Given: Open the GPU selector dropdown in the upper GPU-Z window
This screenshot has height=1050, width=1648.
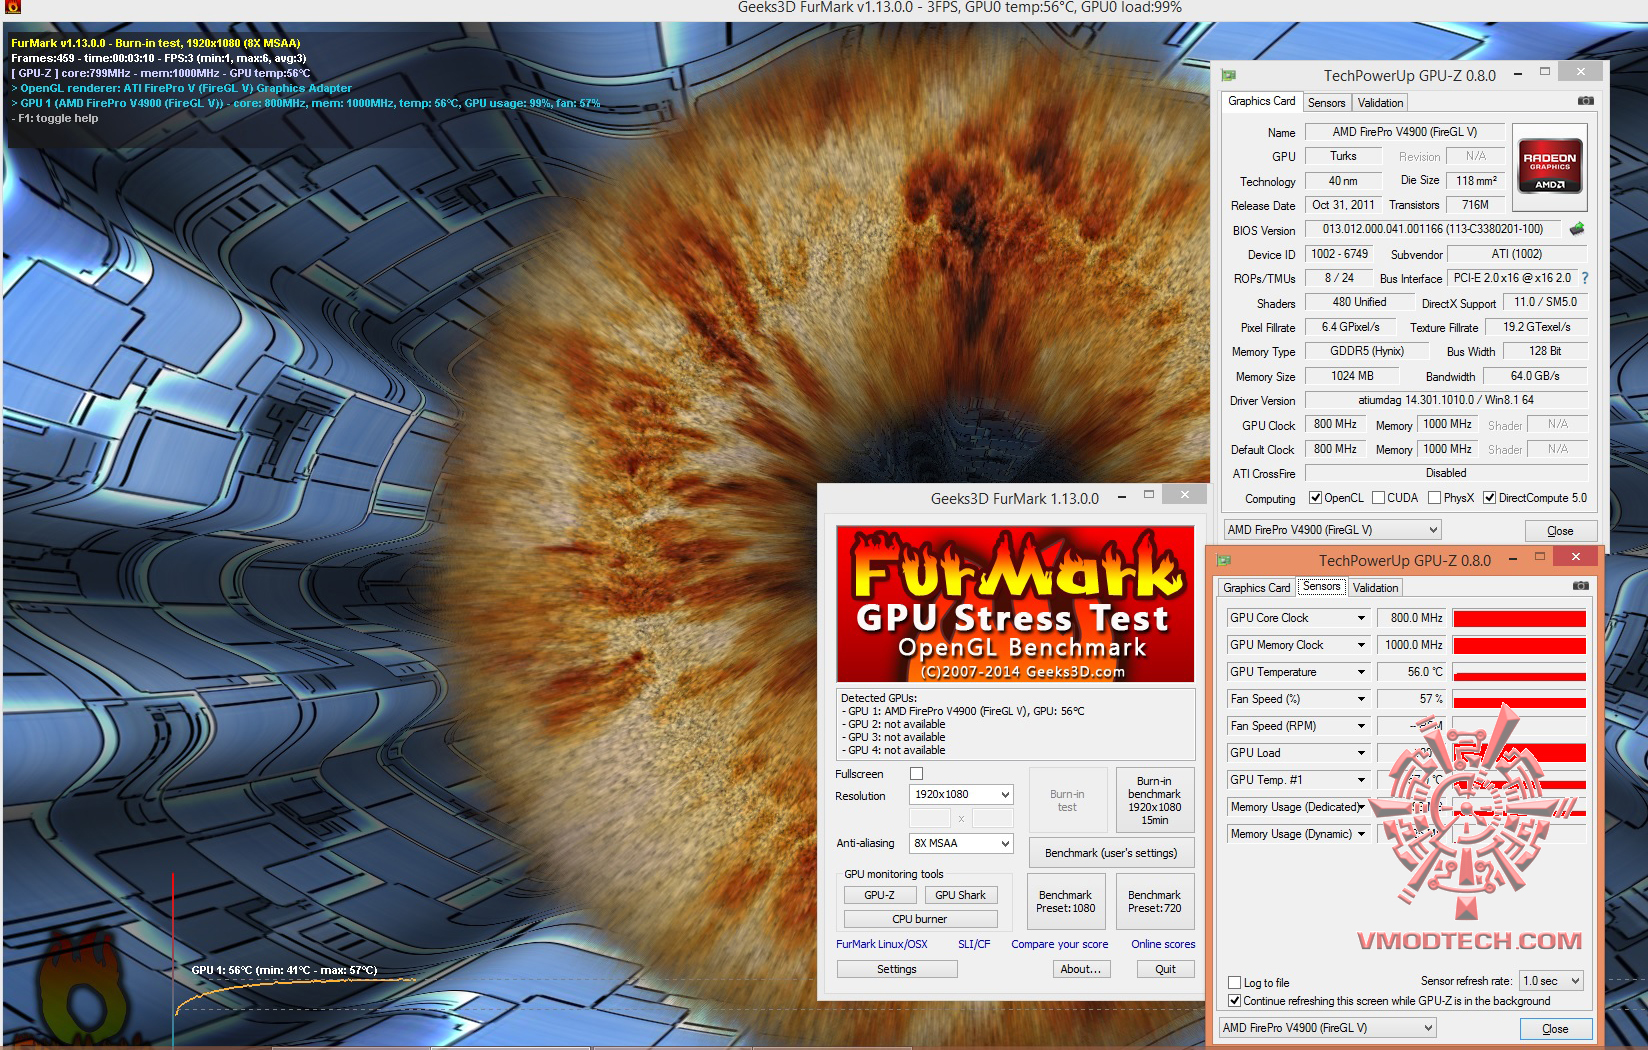Looking at the screenshot, I should (1332, 530).
